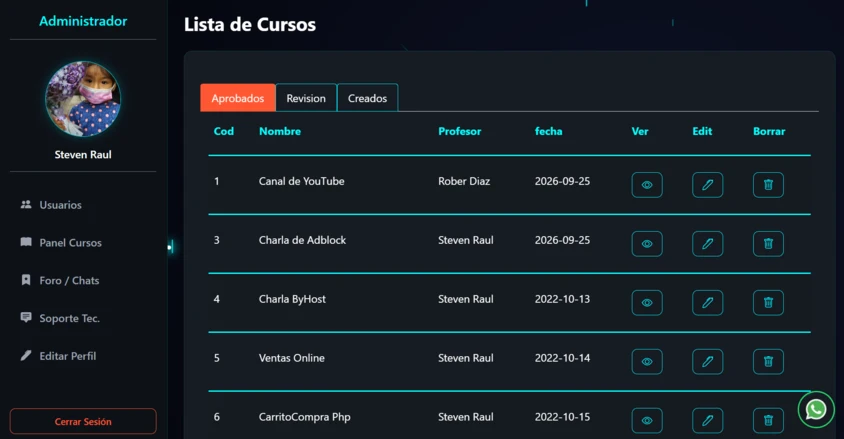Open Panel Cursos in the sidebar
The width and height of the screenshot is (844, 439).
[71, 243]
